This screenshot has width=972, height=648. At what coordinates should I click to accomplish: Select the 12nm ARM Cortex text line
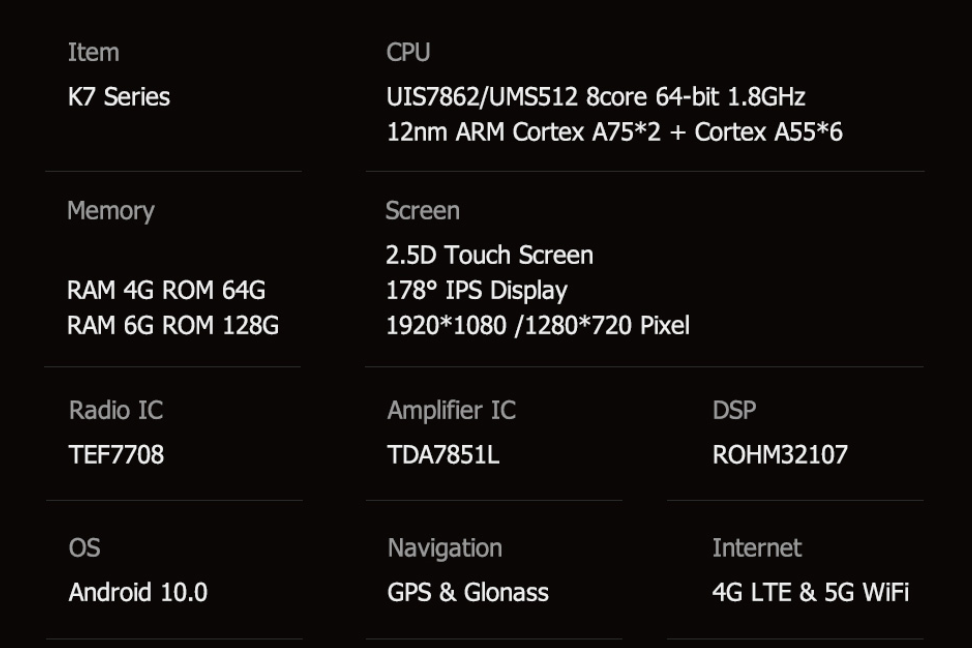click(614, 131)
